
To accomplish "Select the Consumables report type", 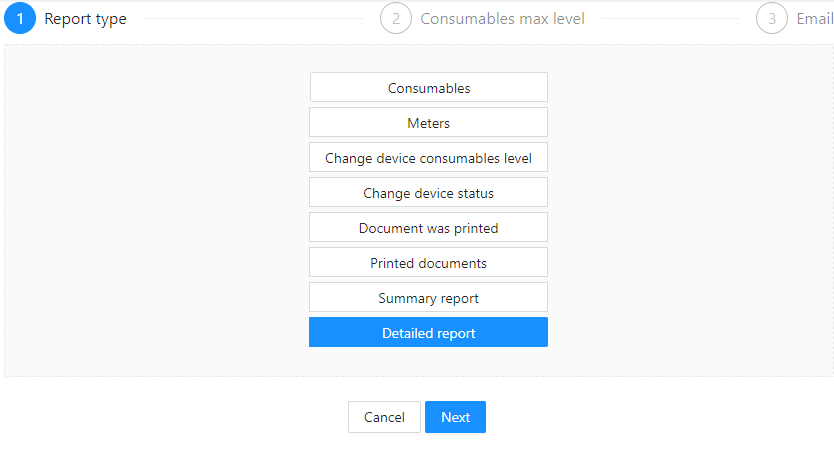I will (429, 87).
